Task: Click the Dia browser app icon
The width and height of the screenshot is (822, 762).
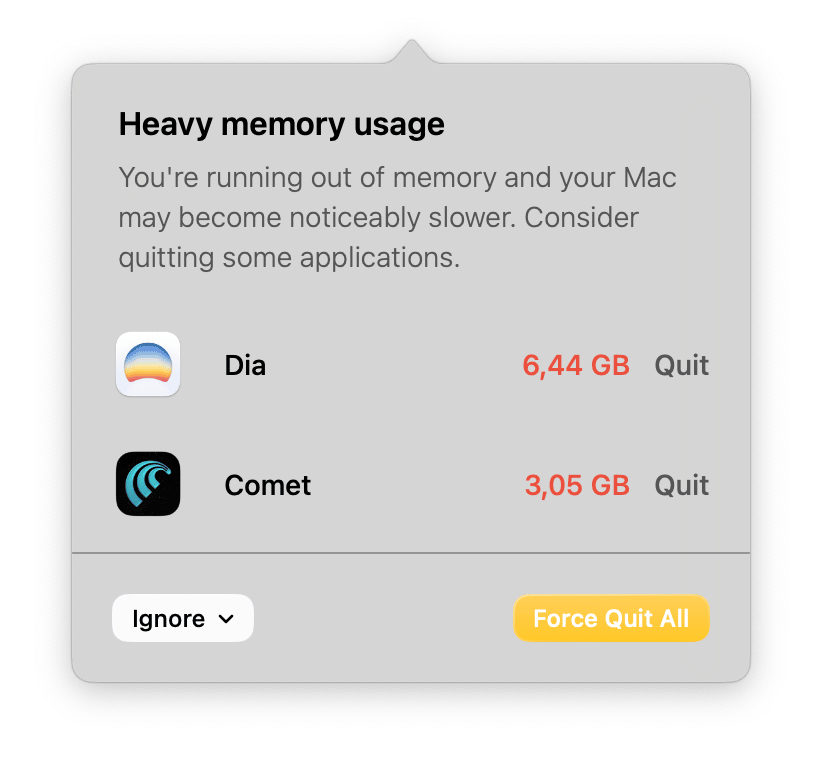Action: (x=148, y=364)
